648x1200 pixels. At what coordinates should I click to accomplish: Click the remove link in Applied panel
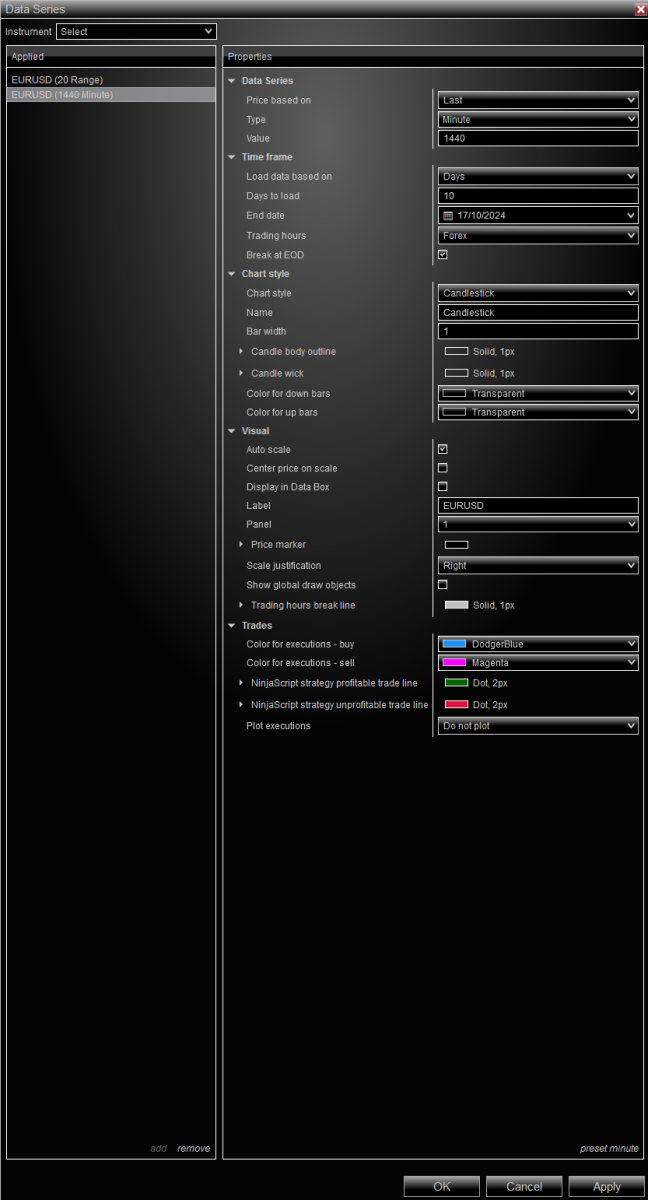click(x=194, y=1148)
